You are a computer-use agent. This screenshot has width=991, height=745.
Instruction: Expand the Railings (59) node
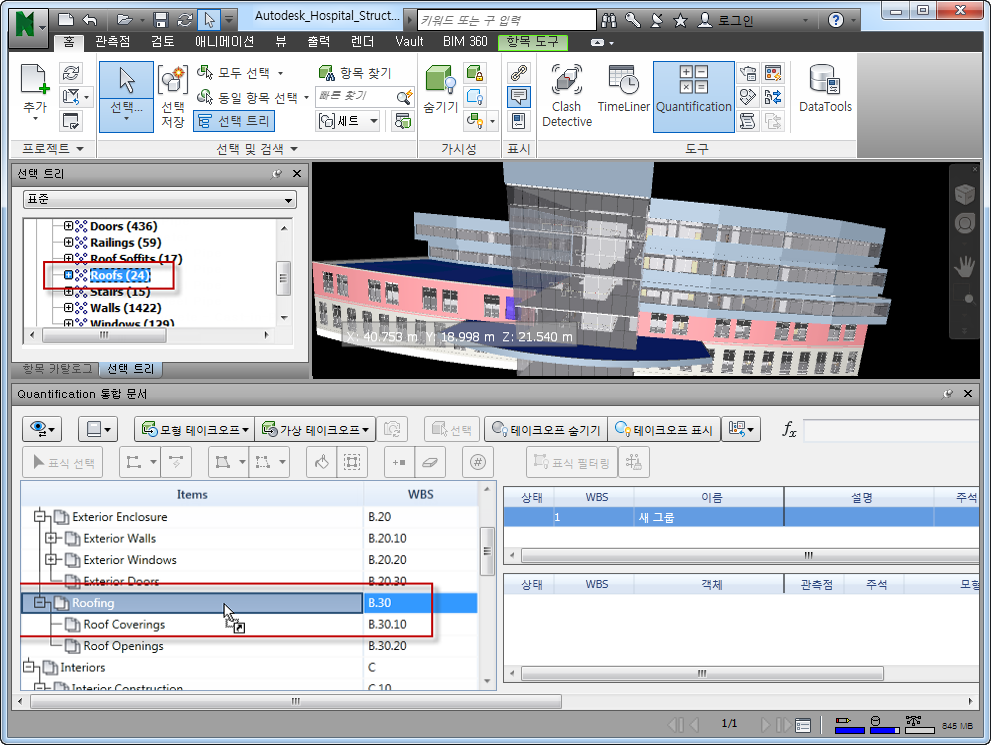click(68, 242)
